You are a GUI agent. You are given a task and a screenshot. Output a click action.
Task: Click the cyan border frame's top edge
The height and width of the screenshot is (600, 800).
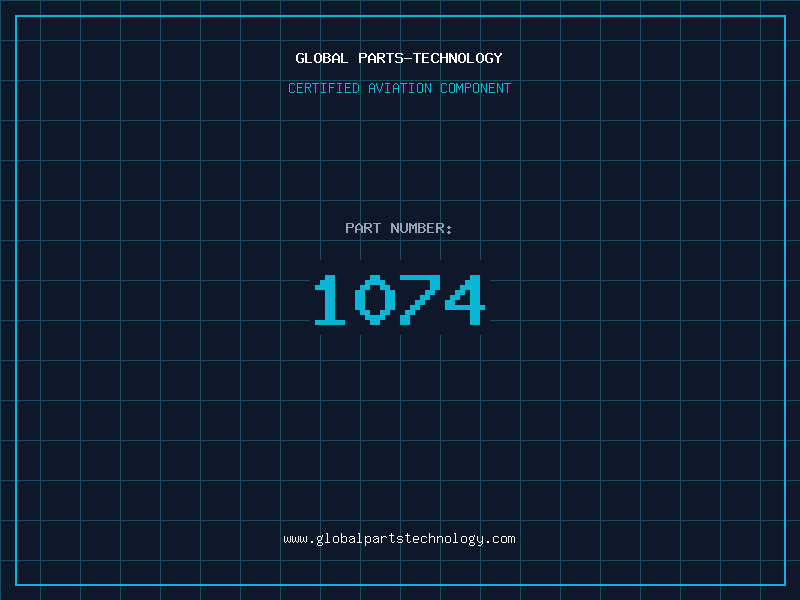click(x=400, y=16)
